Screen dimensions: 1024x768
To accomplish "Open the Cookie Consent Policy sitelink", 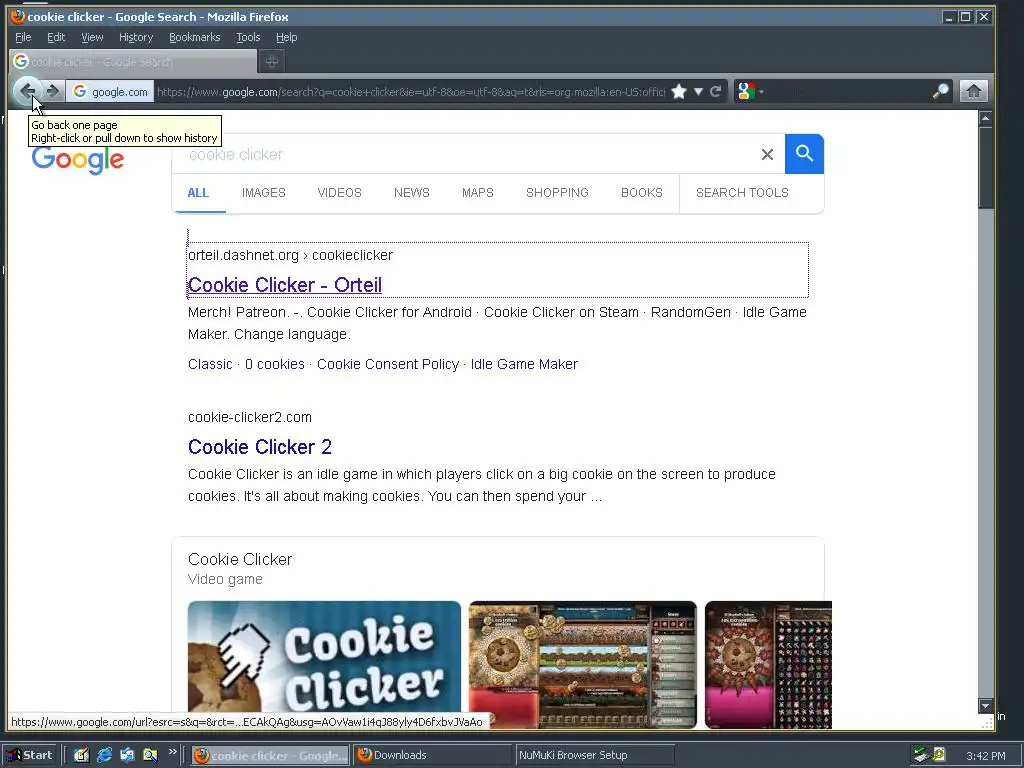I will 388,364.
